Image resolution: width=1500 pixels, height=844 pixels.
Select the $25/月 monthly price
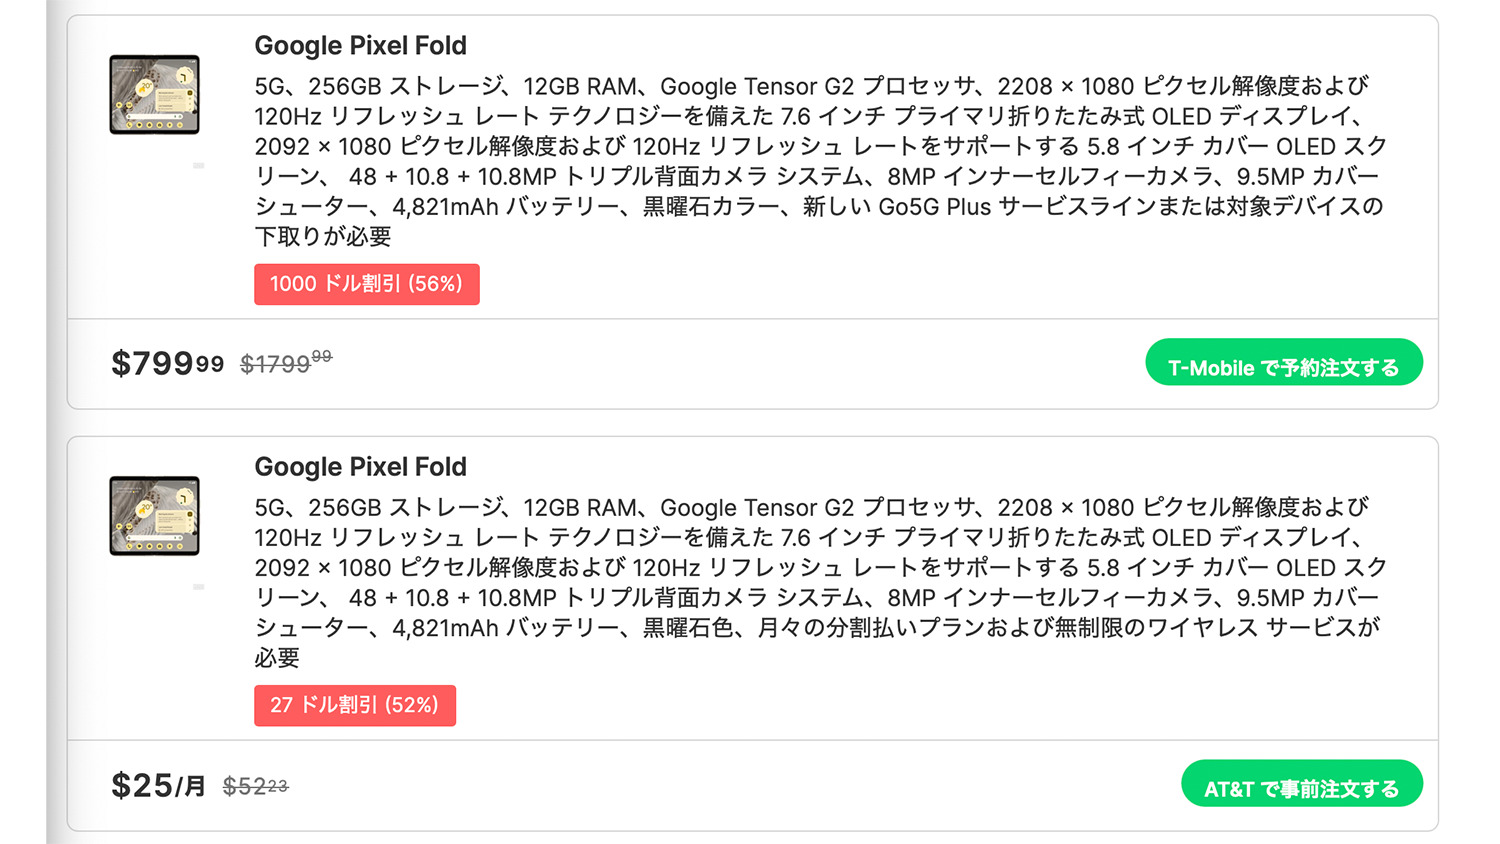coord(158,786)
